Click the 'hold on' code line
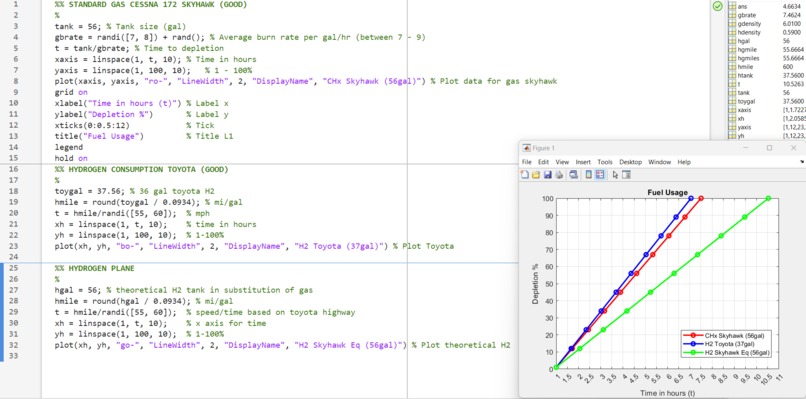The height and width of the screenshot is (399, 806). [x=71, y=158]
